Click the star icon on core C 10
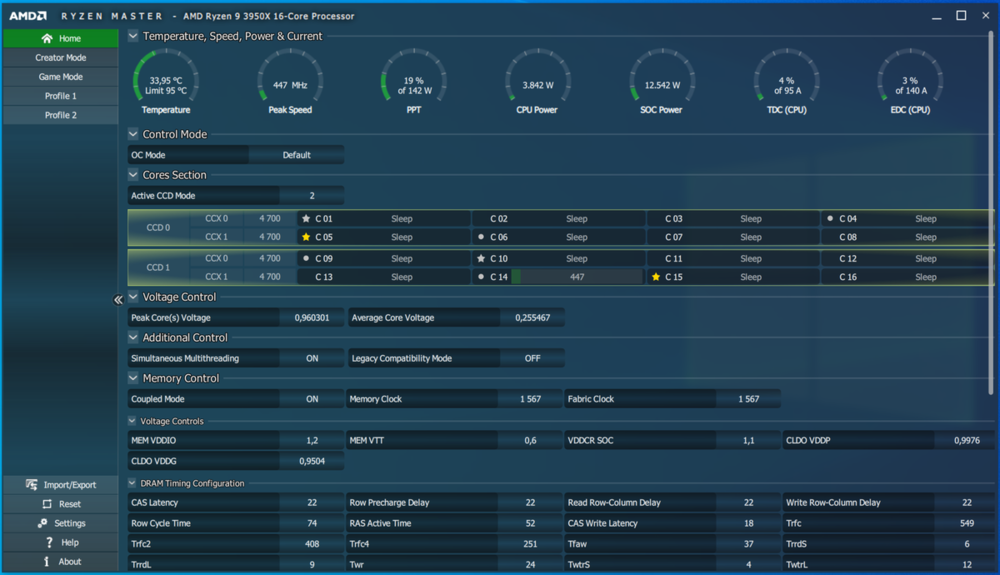 [481, 258]
